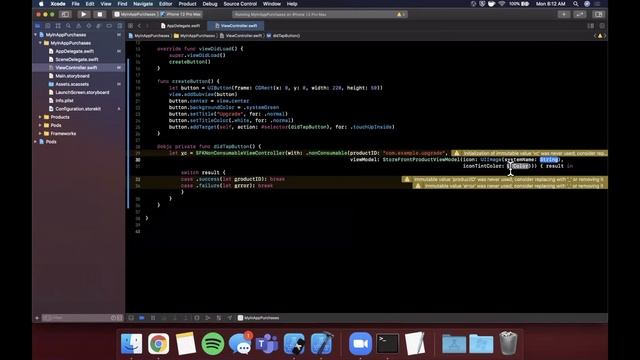Image resolution: width=640 pixels, height=360 pixels.
Task: Switch to the ViewController.swift tab
Action: [236, 26]
